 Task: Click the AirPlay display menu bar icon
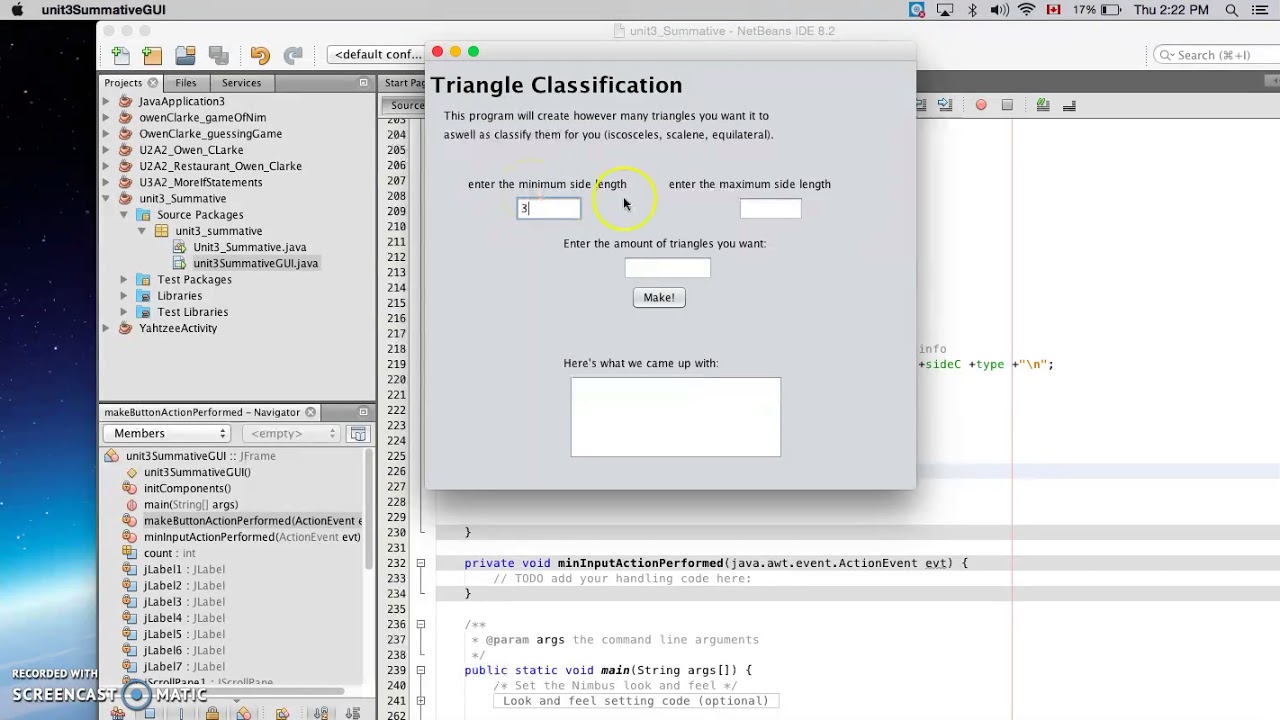(x=945, y=10)
